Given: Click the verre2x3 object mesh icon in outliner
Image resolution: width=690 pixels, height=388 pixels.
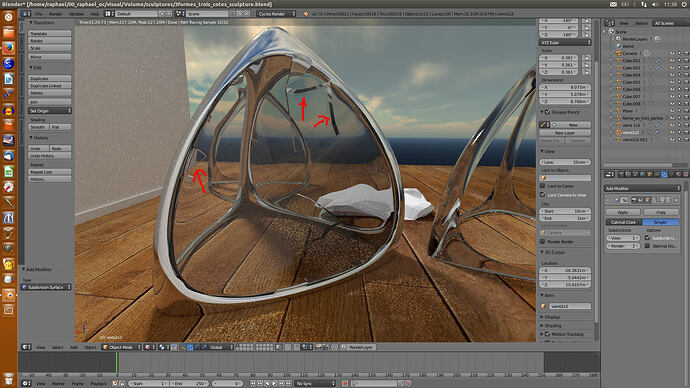Looking at the screenshot, I should 618,132.
